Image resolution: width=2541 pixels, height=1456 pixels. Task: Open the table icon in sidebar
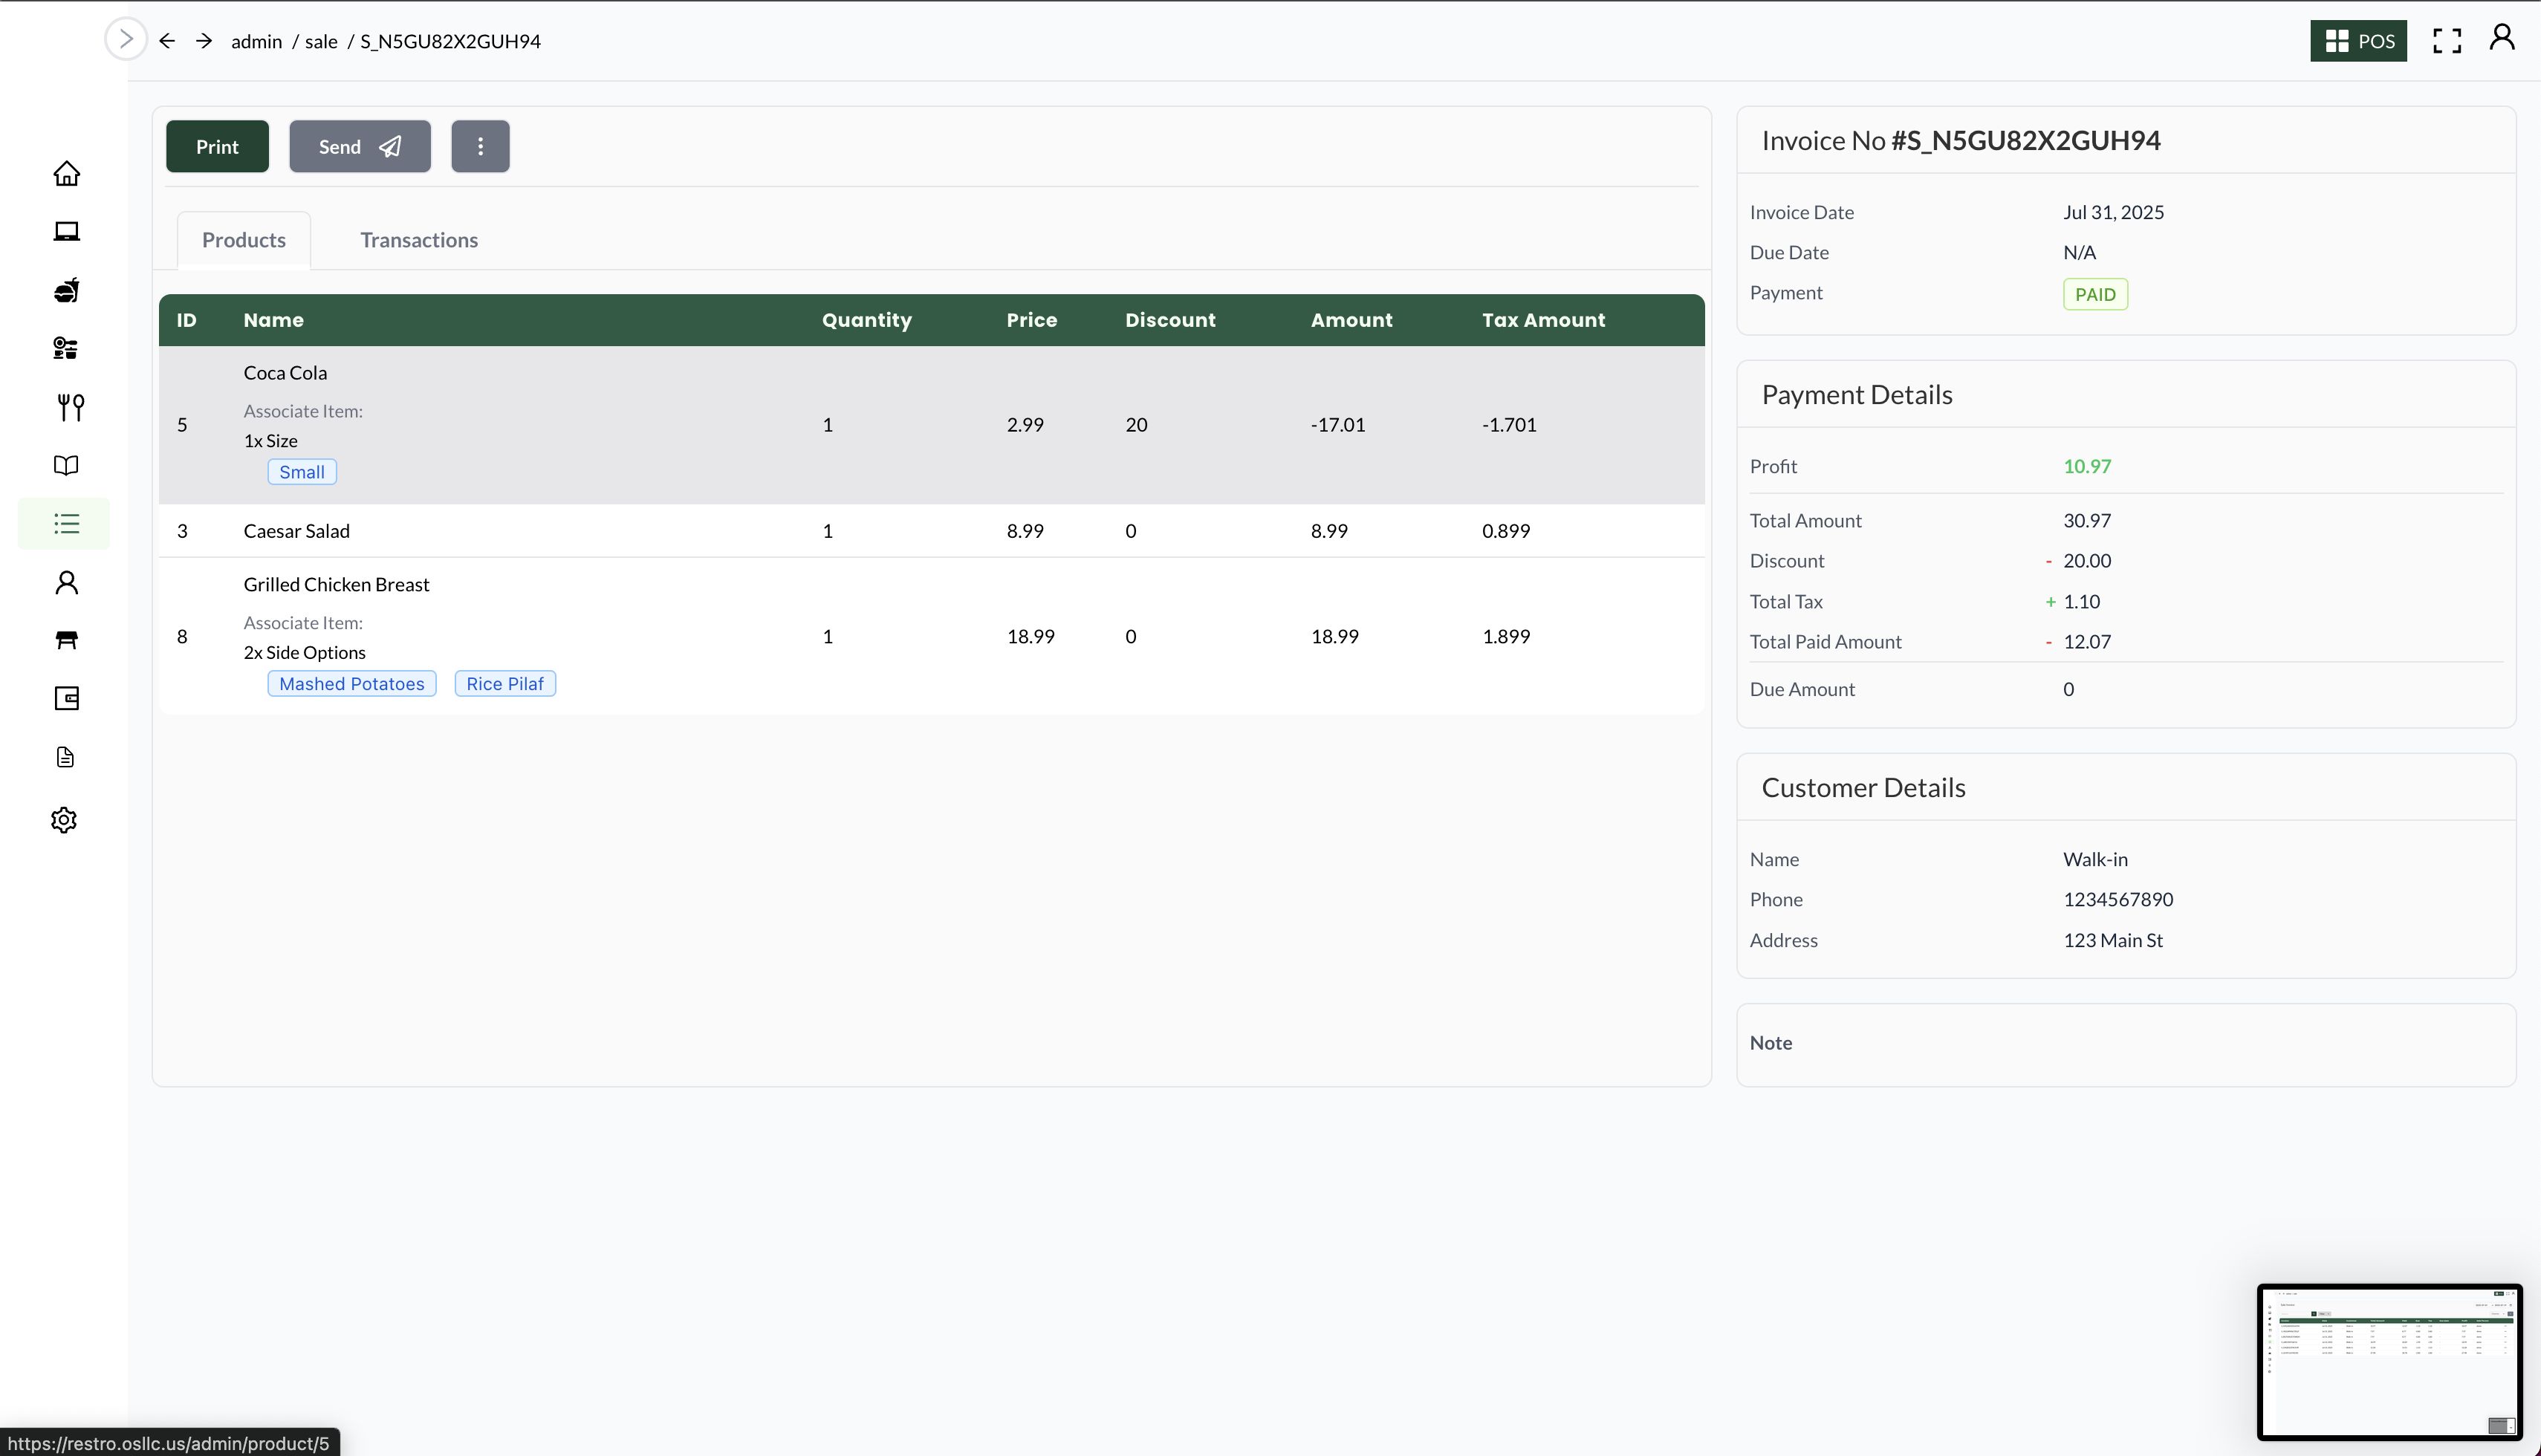pyautogui.click(x=66, y=640)
